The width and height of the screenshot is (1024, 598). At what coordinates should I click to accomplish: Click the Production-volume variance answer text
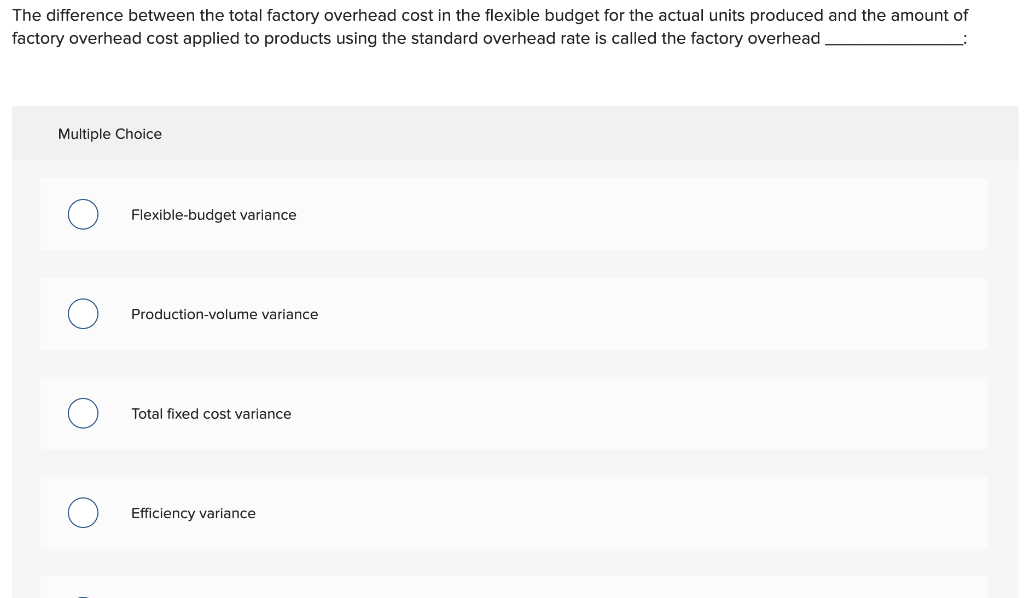224,314
